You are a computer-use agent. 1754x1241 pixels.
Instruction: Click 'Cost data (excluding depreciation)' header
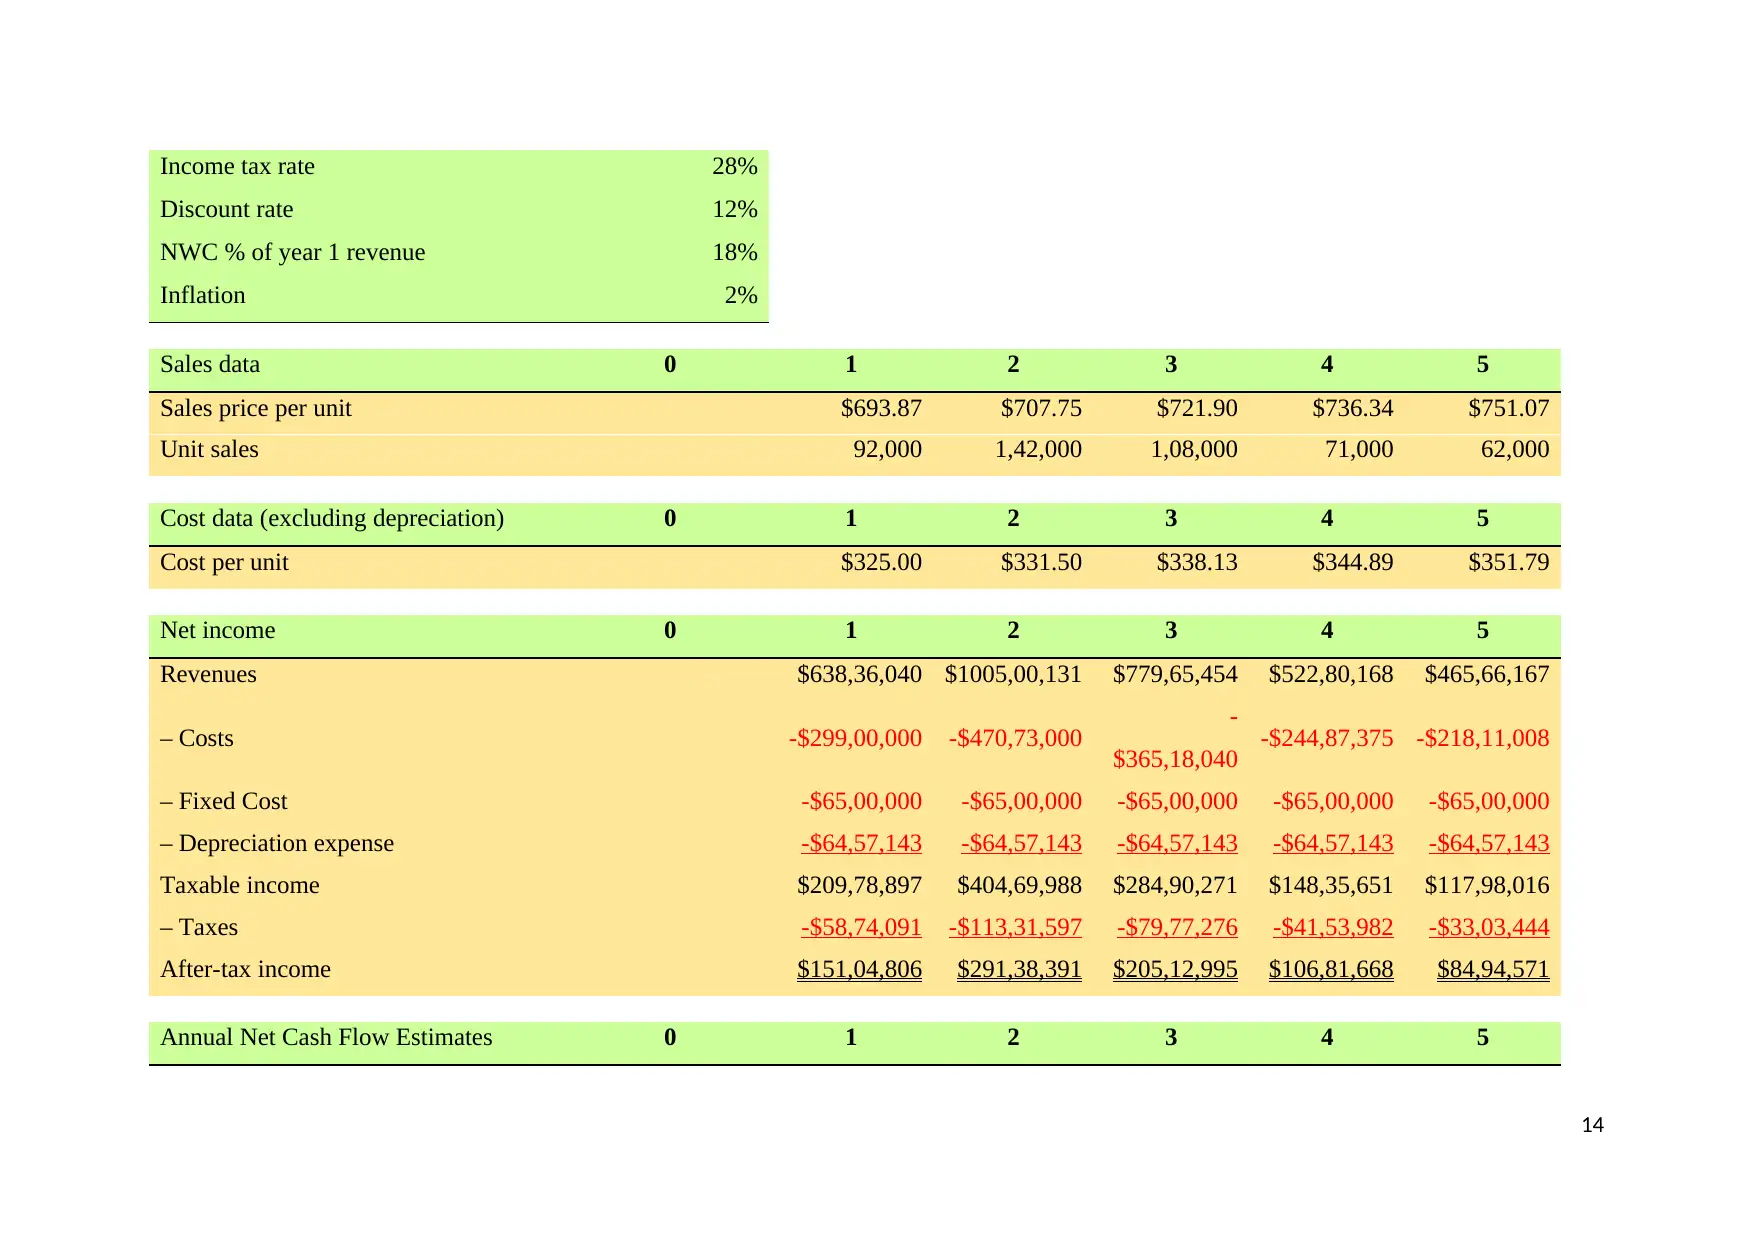[331, 518]
